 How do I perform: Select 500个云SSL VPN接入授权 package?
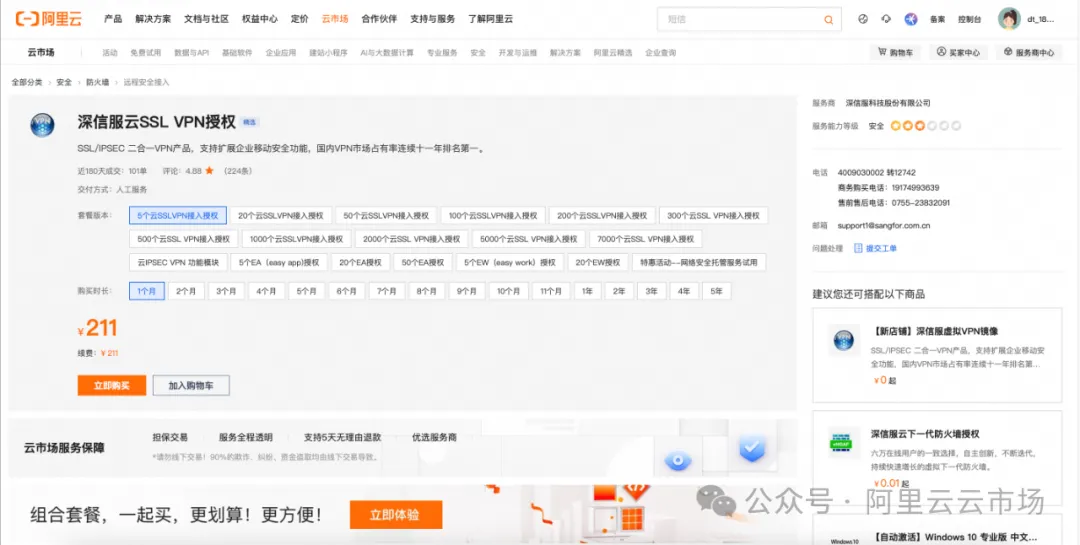click(183, 239)
